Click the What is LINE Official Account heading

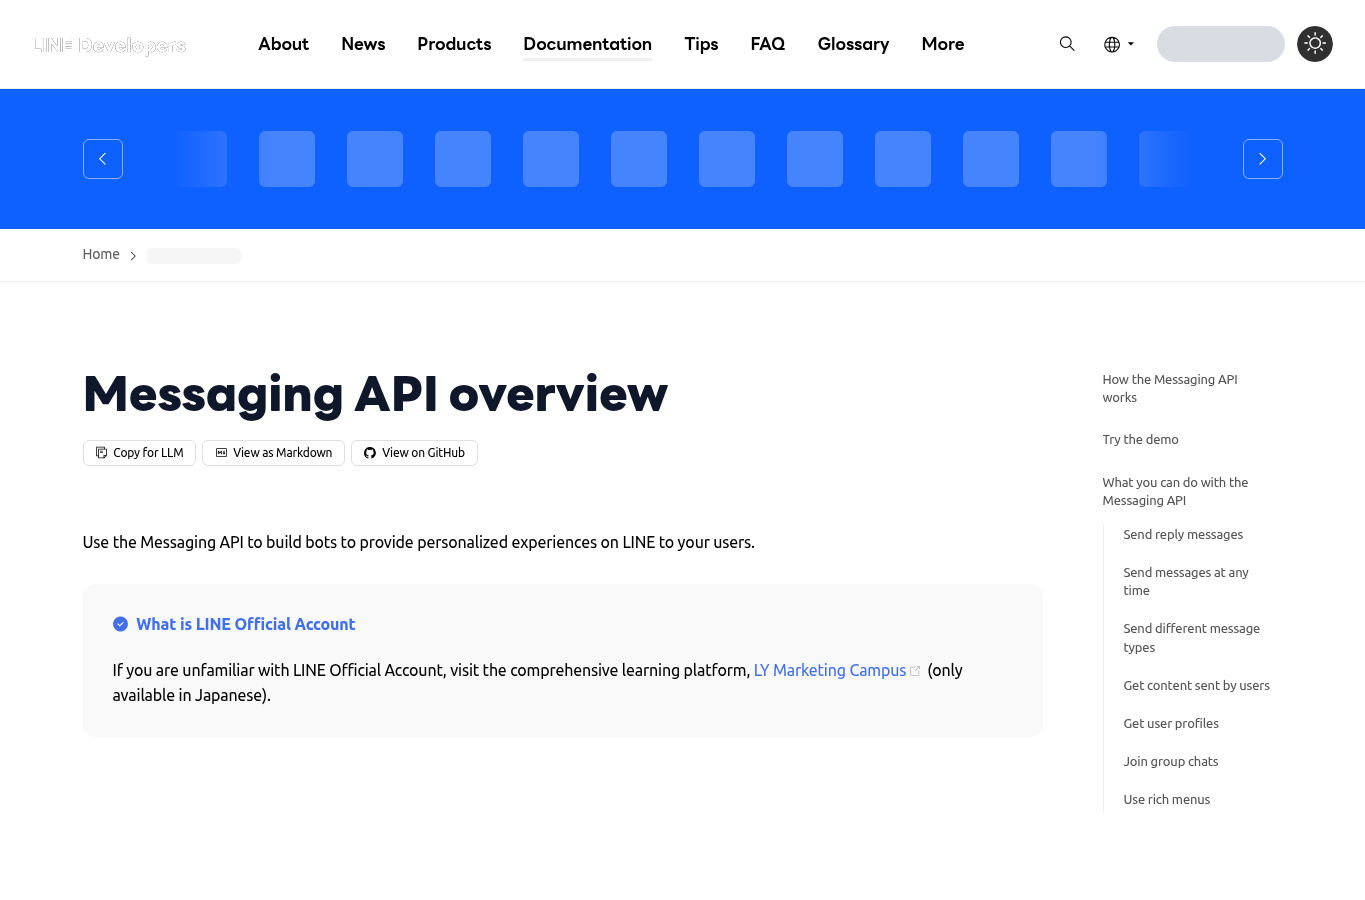click(246, 624)
